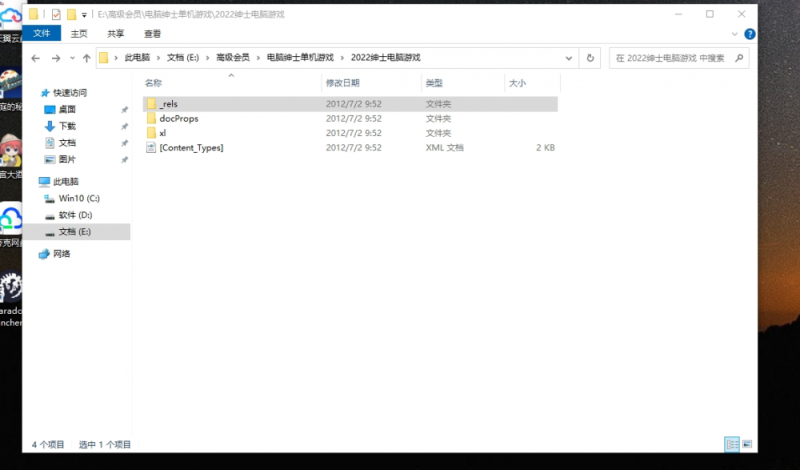The height and width of the screenshot is (470, 800).
Task: Go forward with the right arrow
Action: coord(56,58)
